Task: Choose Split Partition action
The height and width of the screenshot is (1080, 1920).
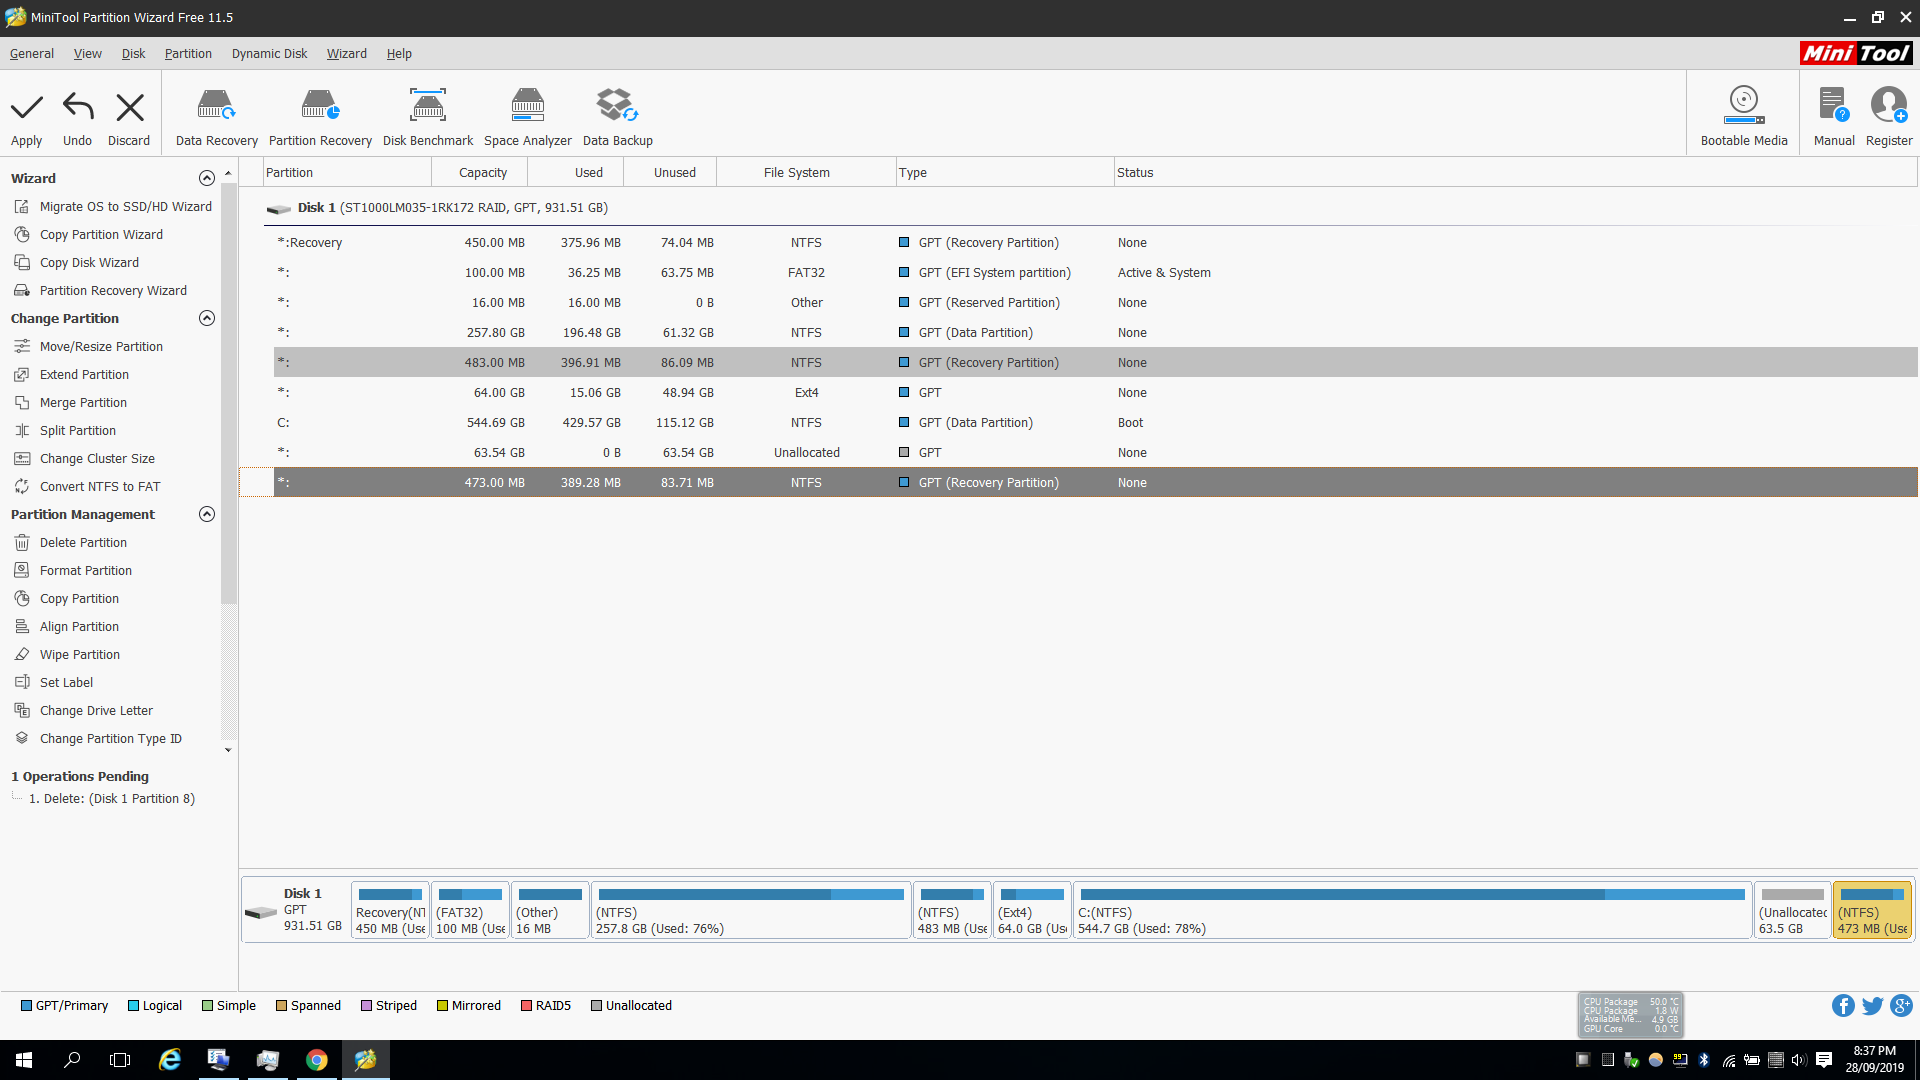Action: [x=66, y=431]
